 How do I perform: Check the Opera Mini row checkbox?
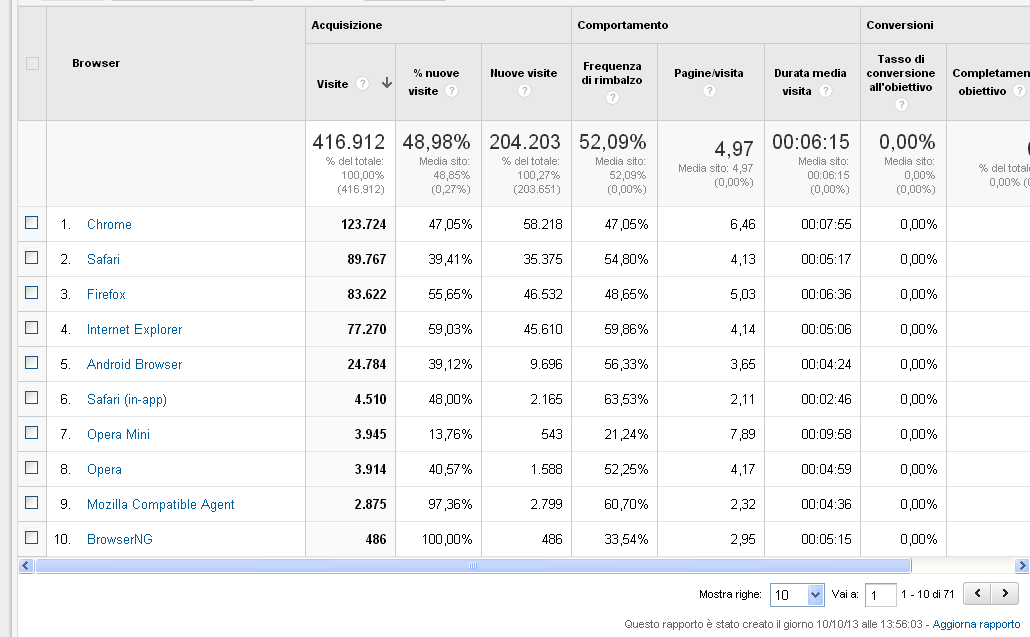point(32,432)
